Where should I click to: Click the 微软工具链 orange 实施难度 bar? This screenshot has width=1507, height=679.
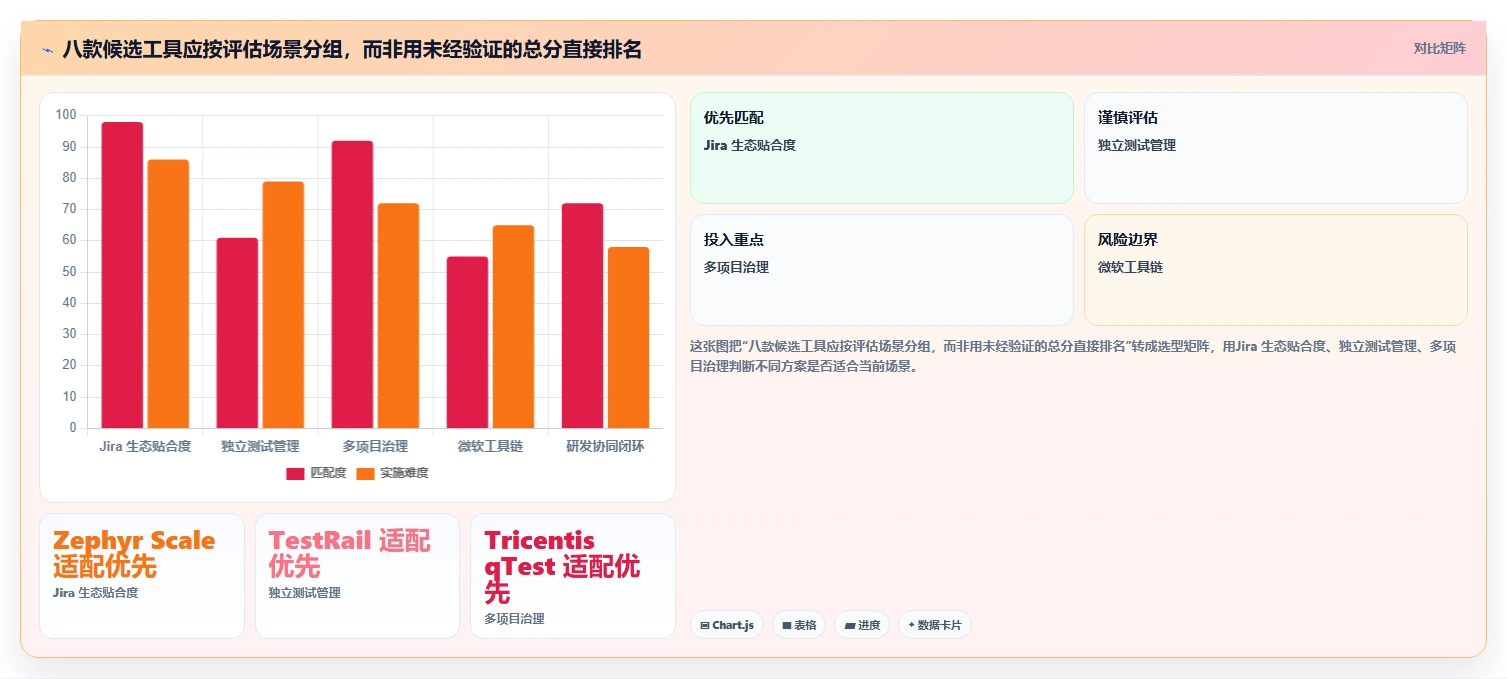tap(513, 327)
